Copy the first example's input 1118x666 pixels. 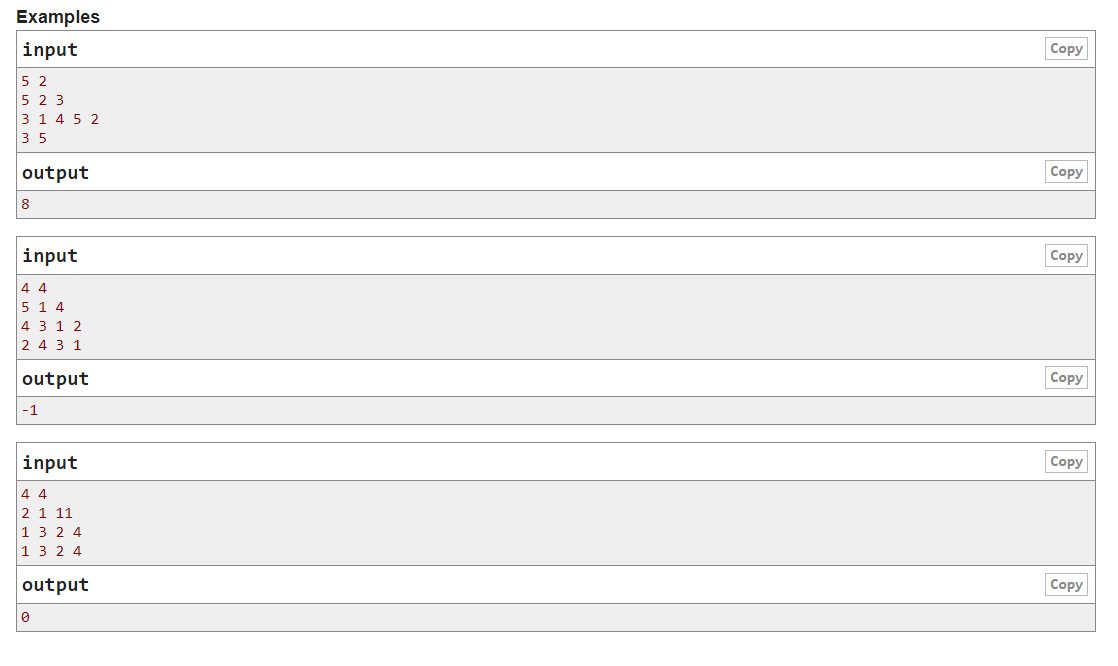point(1066,49)
